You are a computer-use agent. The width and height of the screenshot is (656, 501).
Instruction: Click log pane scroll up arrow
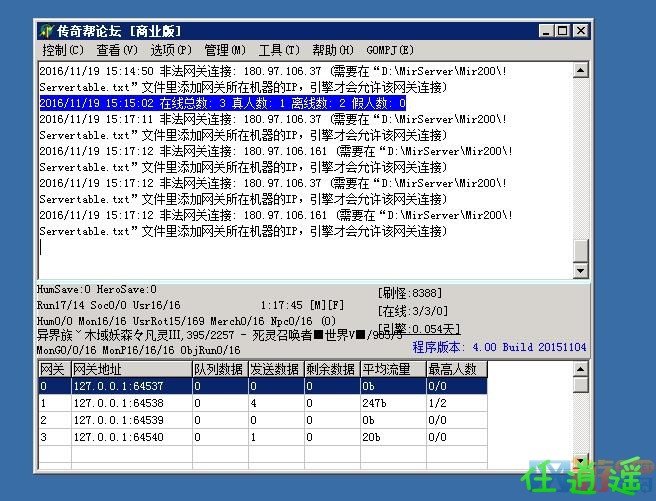[x=580, y=70]
